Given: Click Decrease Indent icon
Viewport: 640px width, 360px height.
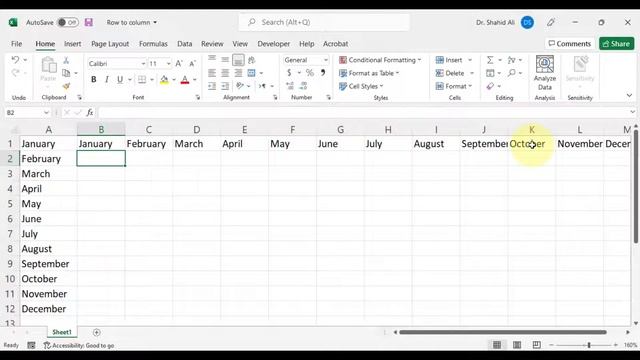Looking at the screenshot, I should point(212,86).
